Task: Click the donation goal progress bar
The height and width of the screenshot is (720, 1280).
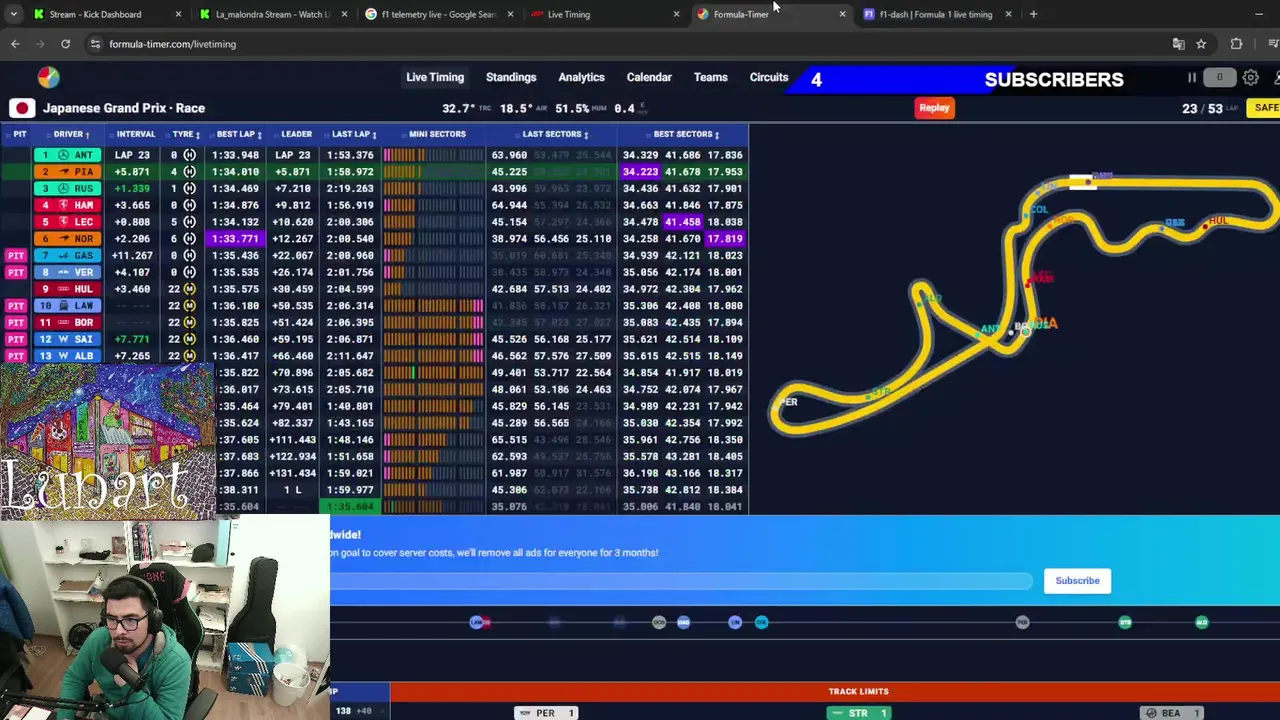Action: tap(682, 581)
